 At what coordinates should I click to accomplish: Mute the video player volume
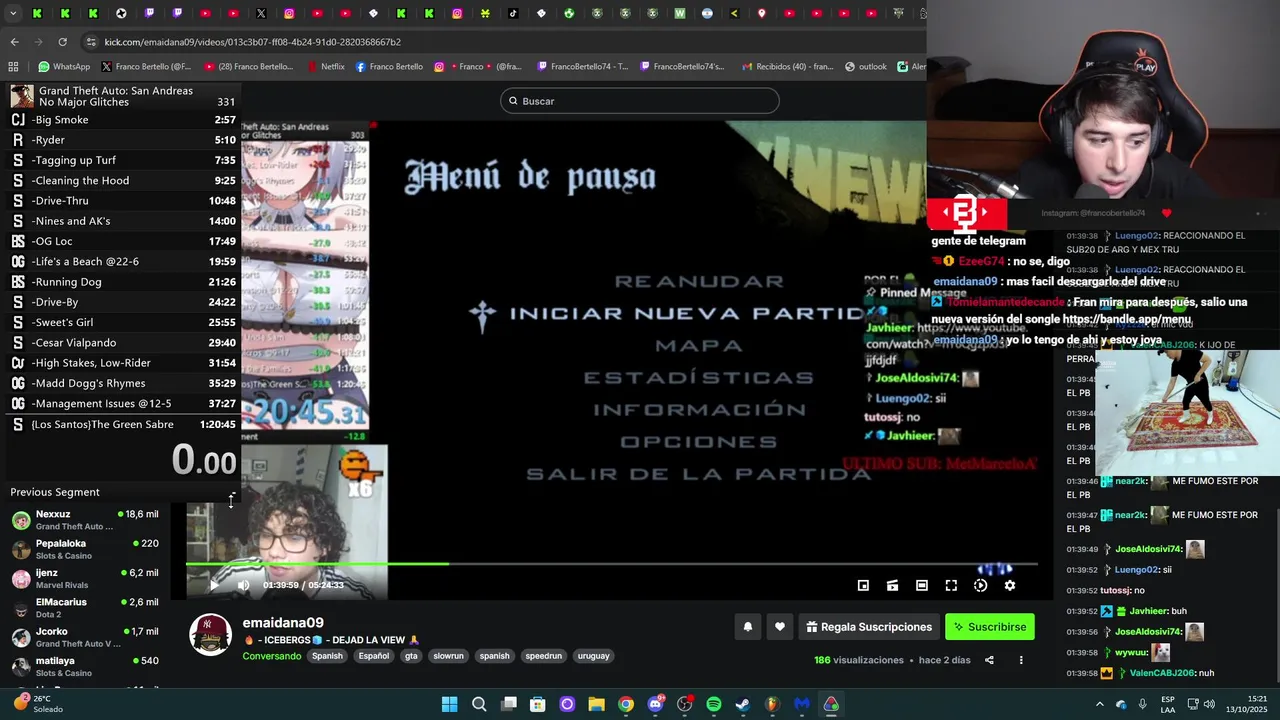point(243,585)
